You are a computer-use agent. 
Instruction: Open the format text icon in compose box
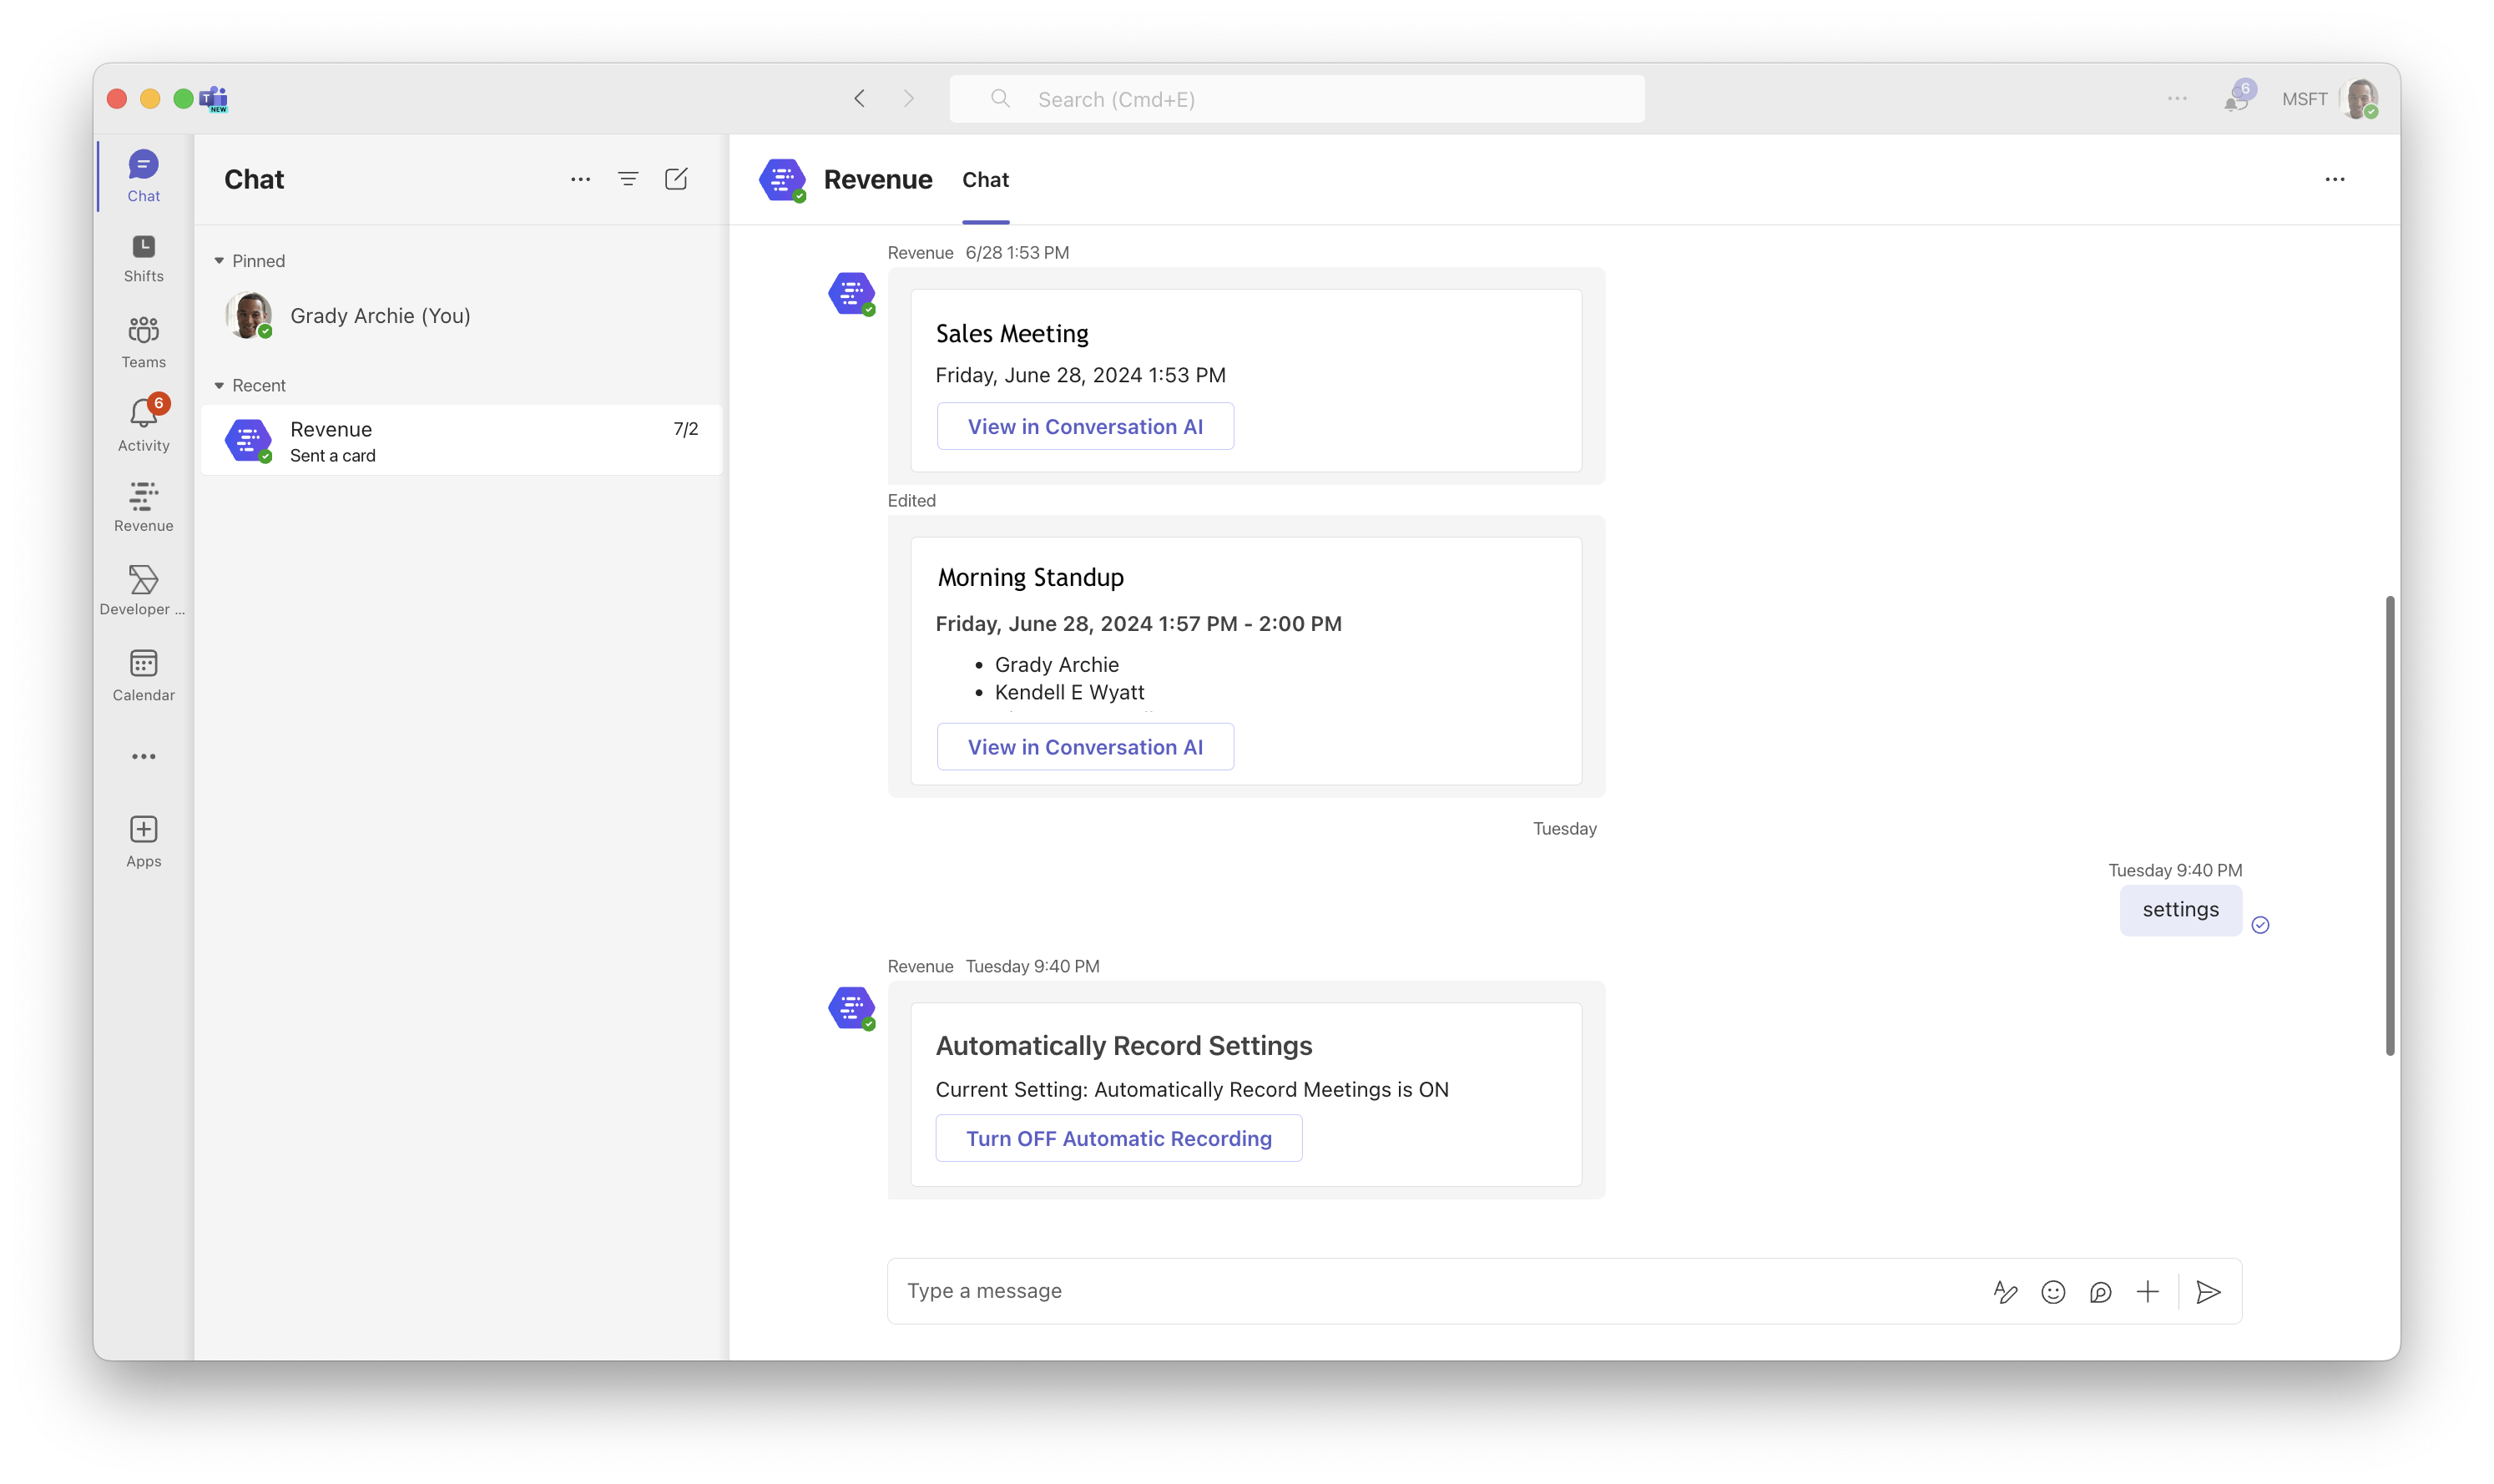2005,1292
